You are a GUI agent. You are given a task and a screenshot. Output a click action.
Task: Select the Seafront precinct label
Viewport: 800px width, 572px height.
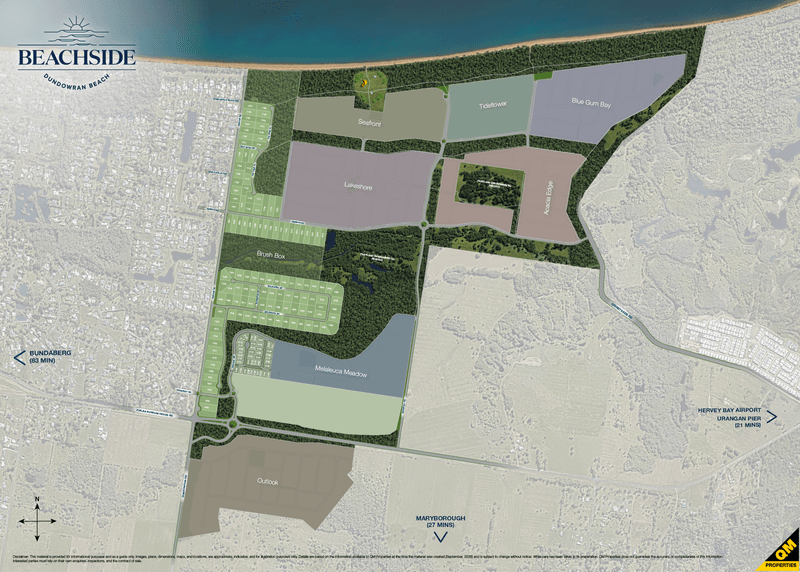[369, 122]
